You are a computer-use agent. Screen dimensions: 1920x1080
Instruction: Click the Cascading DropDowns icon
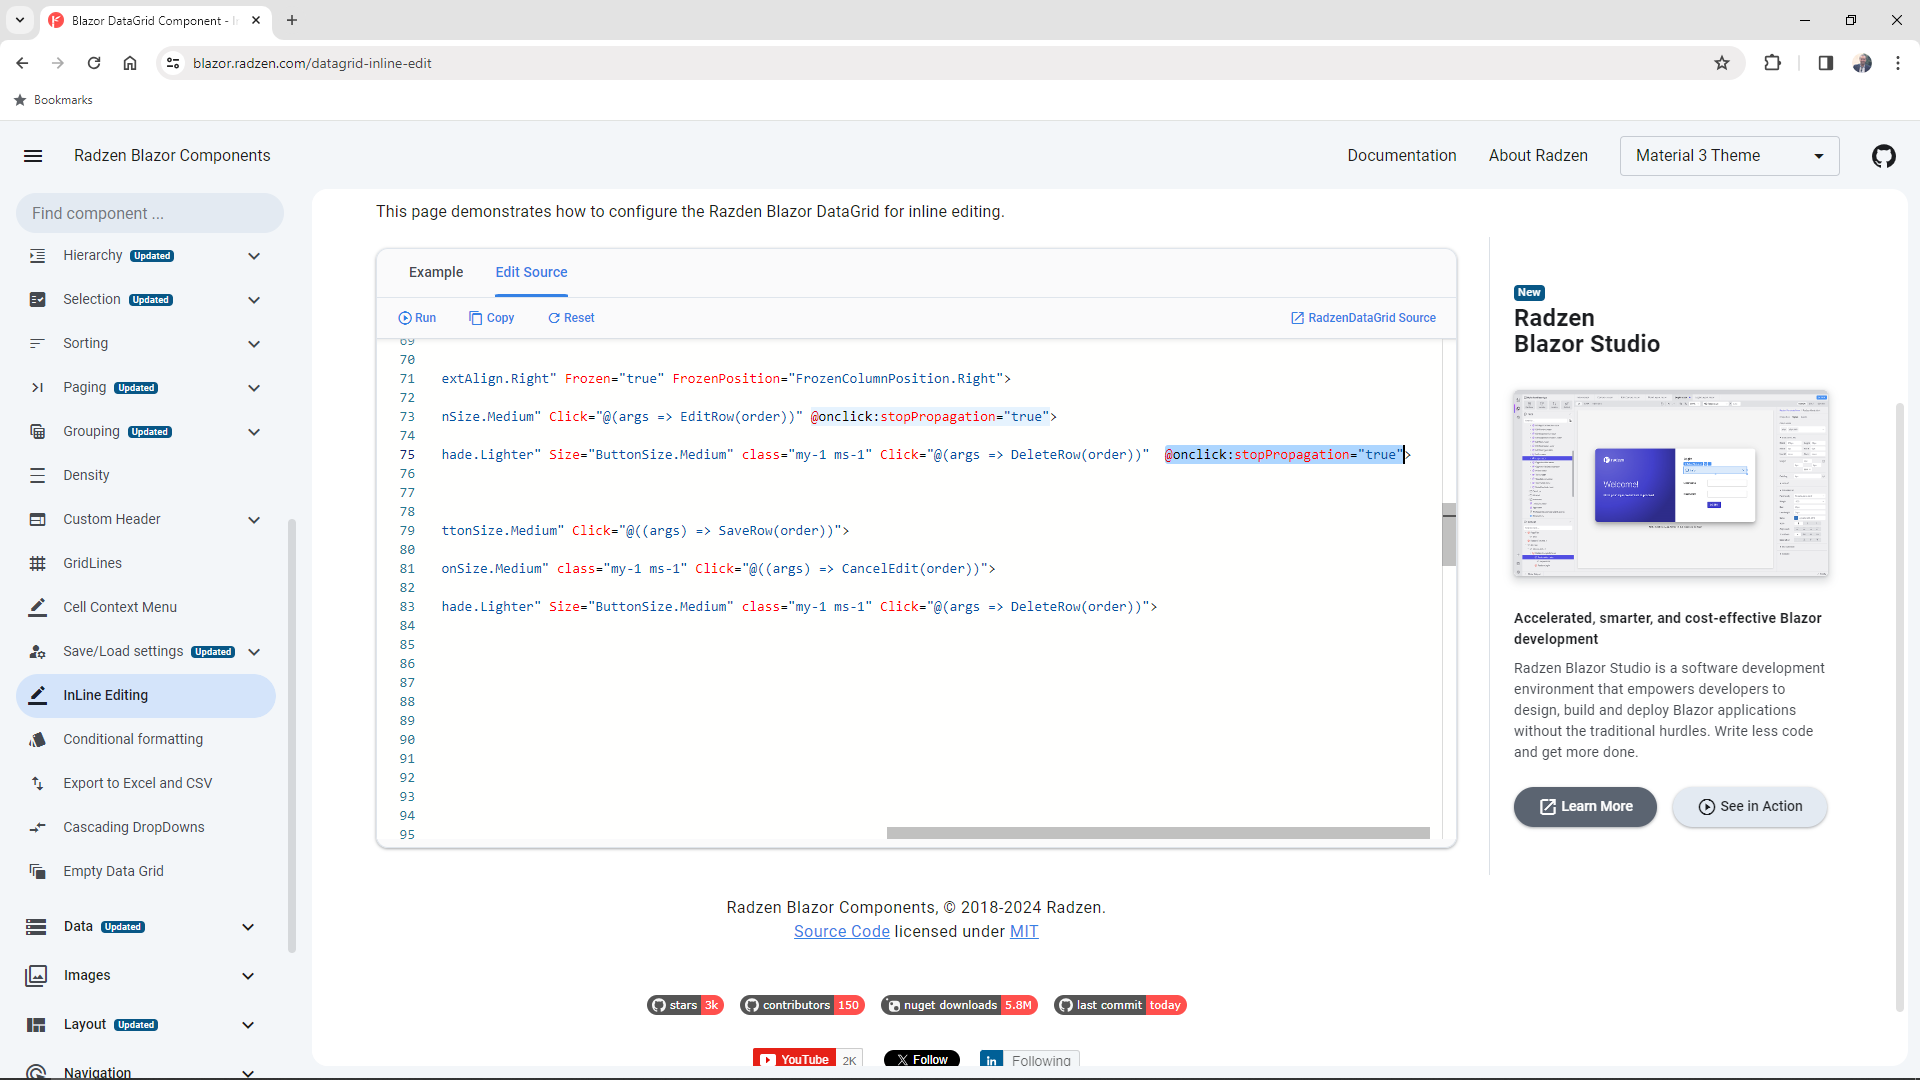[x=37, y=828]
